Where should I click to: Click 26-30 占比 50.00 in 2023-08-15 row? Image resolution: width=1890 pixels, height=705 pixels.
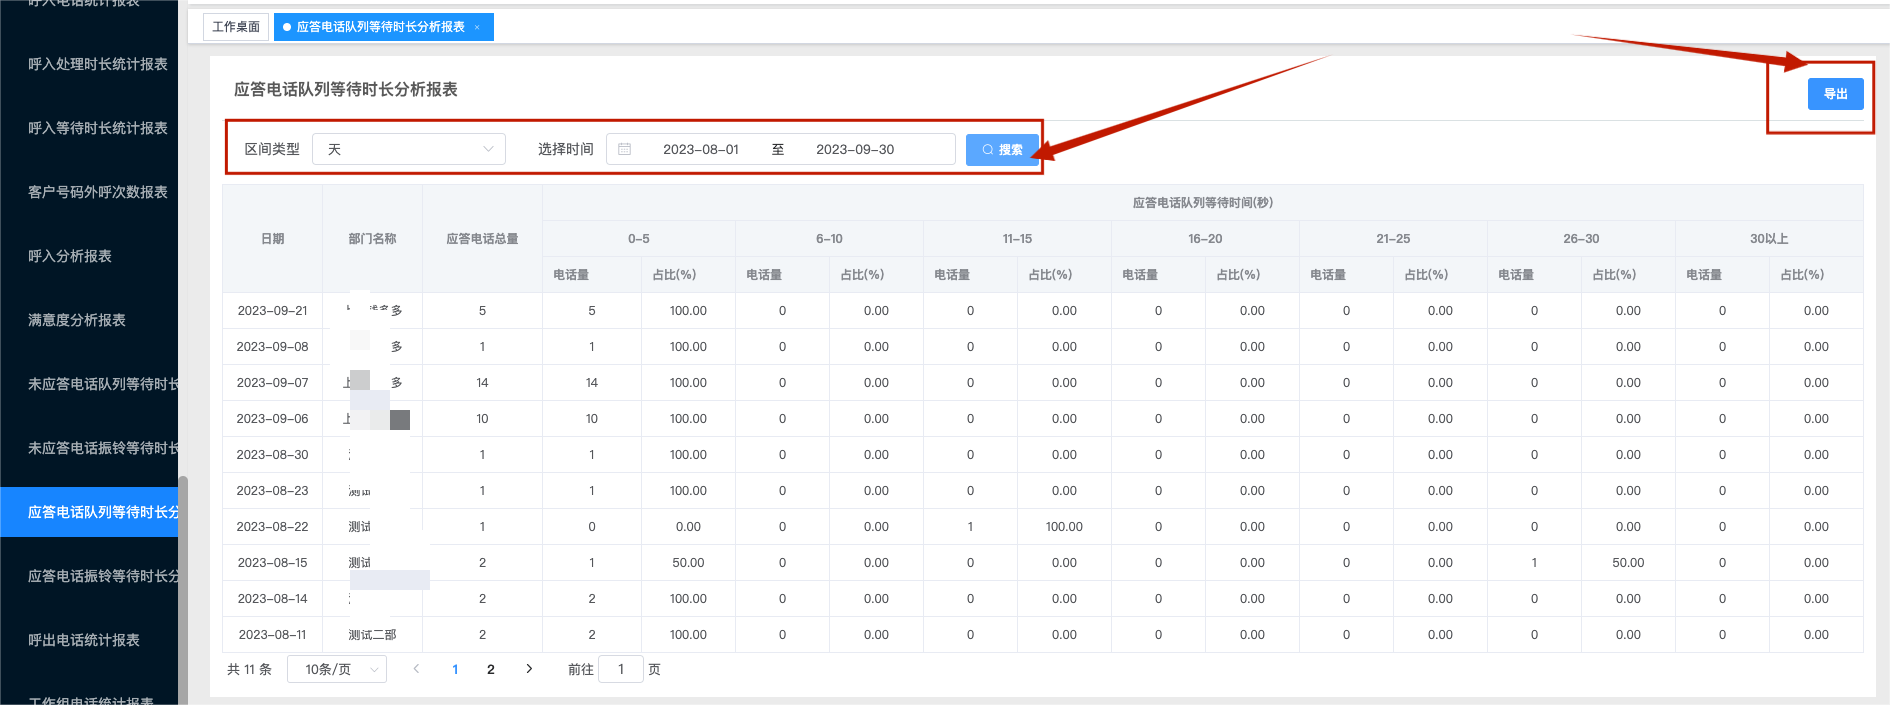click(1628, 563)
